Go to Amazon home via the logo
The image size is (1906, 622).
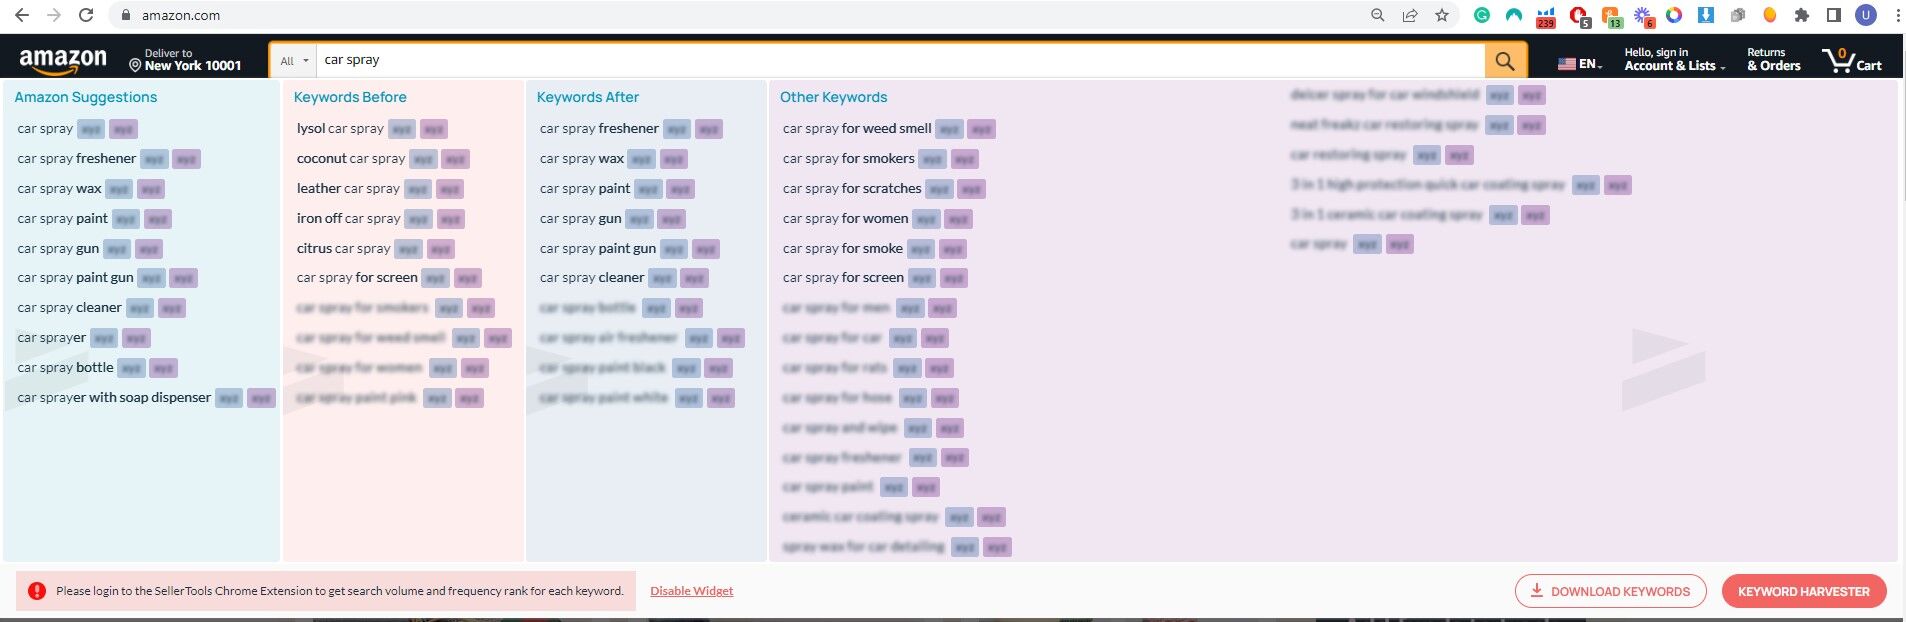point(63,60)
